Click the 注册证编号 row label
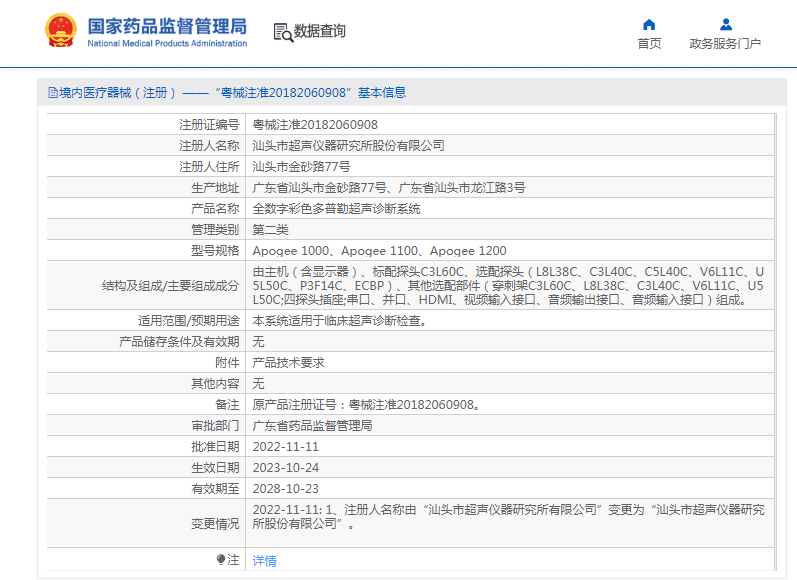 209,125
